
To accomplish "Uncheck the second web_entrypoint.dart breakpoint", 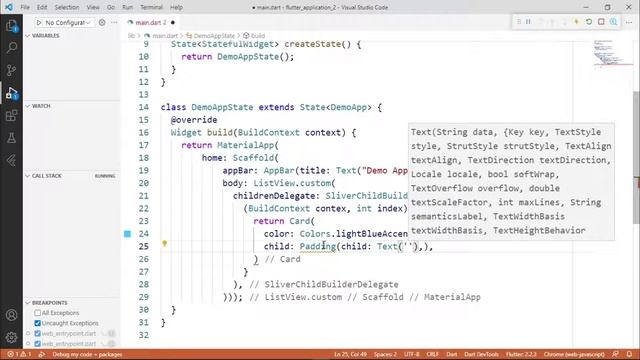I will pos(38,344).
